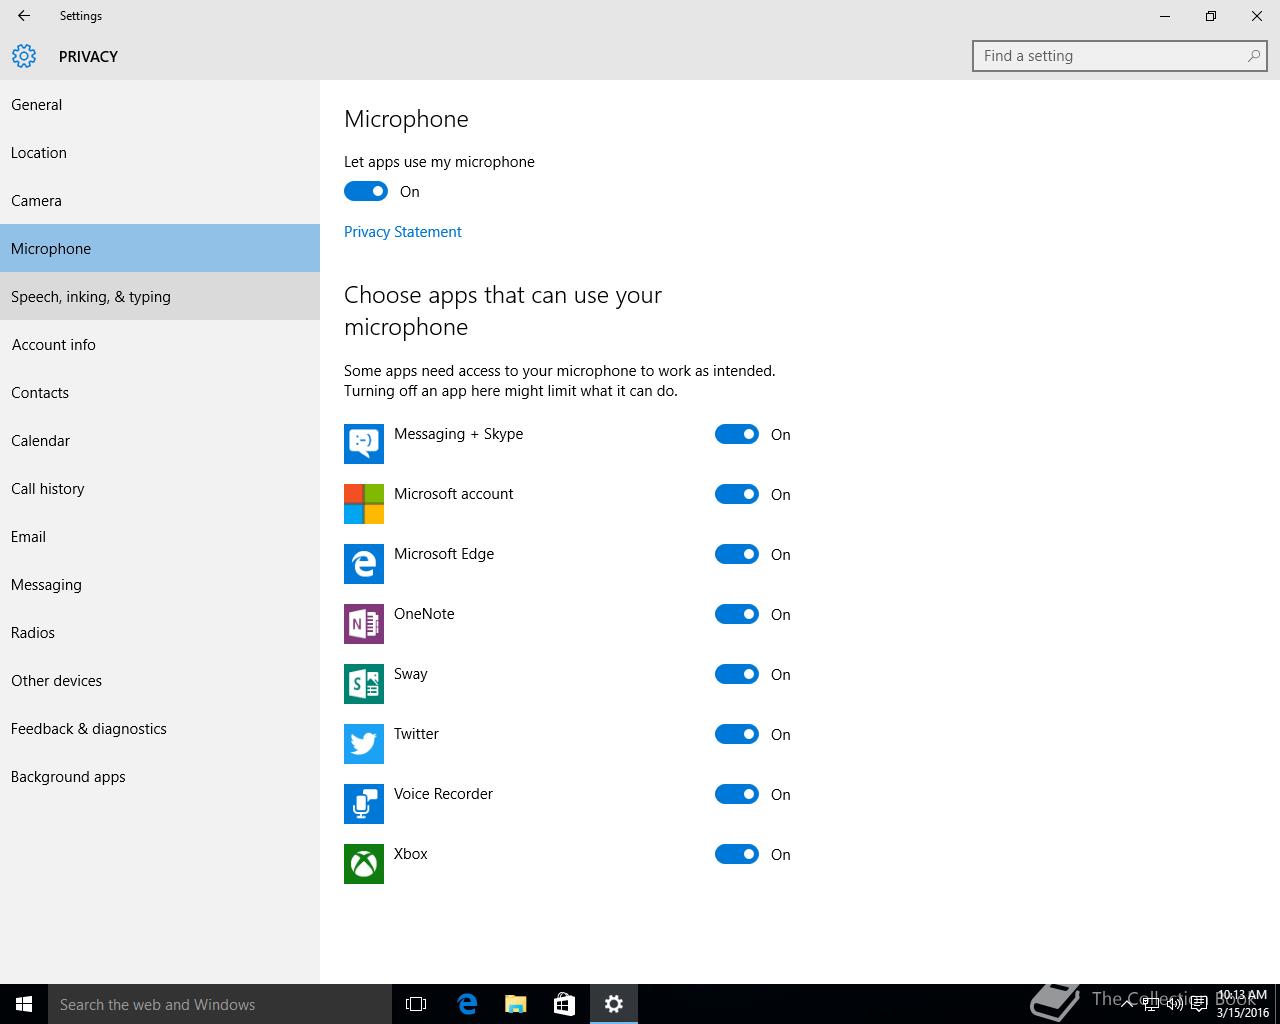
Task: Click the Xbox app name
Action: click(411, 854)
